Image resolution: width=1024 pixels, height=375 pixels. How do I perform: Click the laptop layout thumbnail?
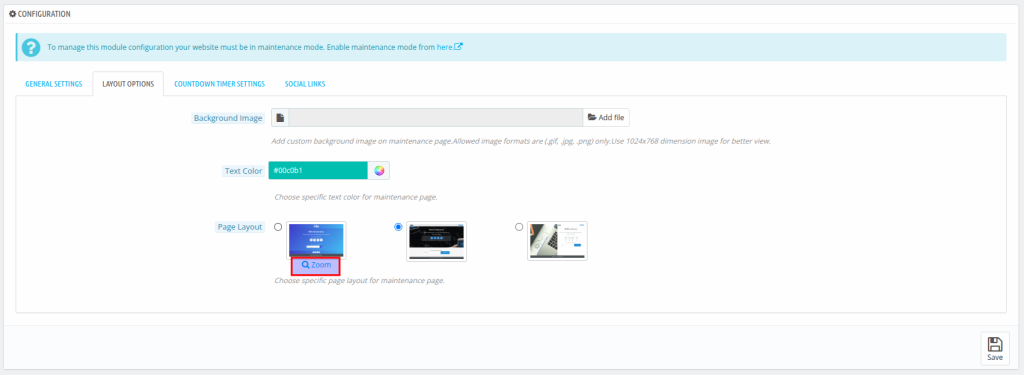pos(557,241)
